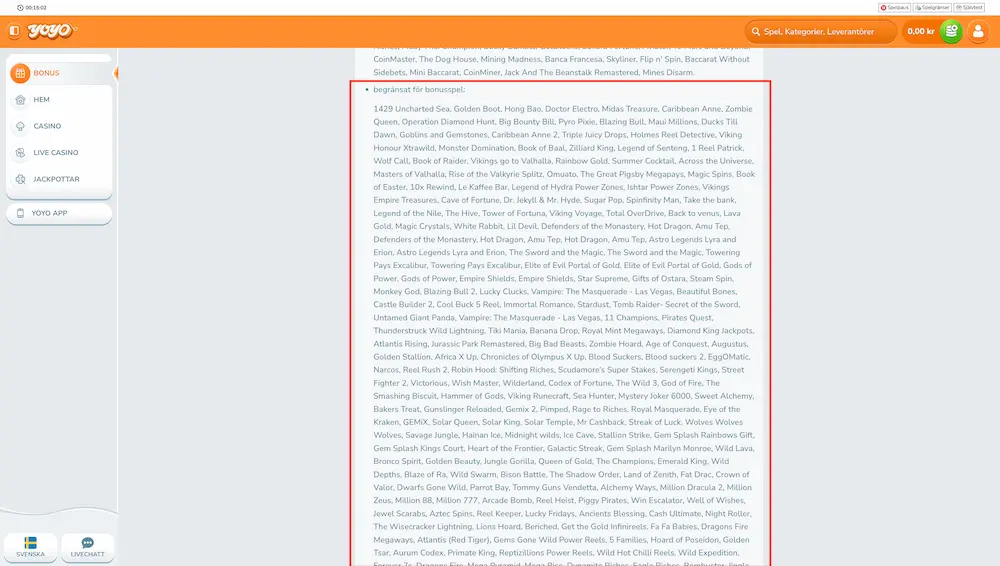
Task: Click 'The Great Pigsby Megapays' text
Action: (633, 174)
